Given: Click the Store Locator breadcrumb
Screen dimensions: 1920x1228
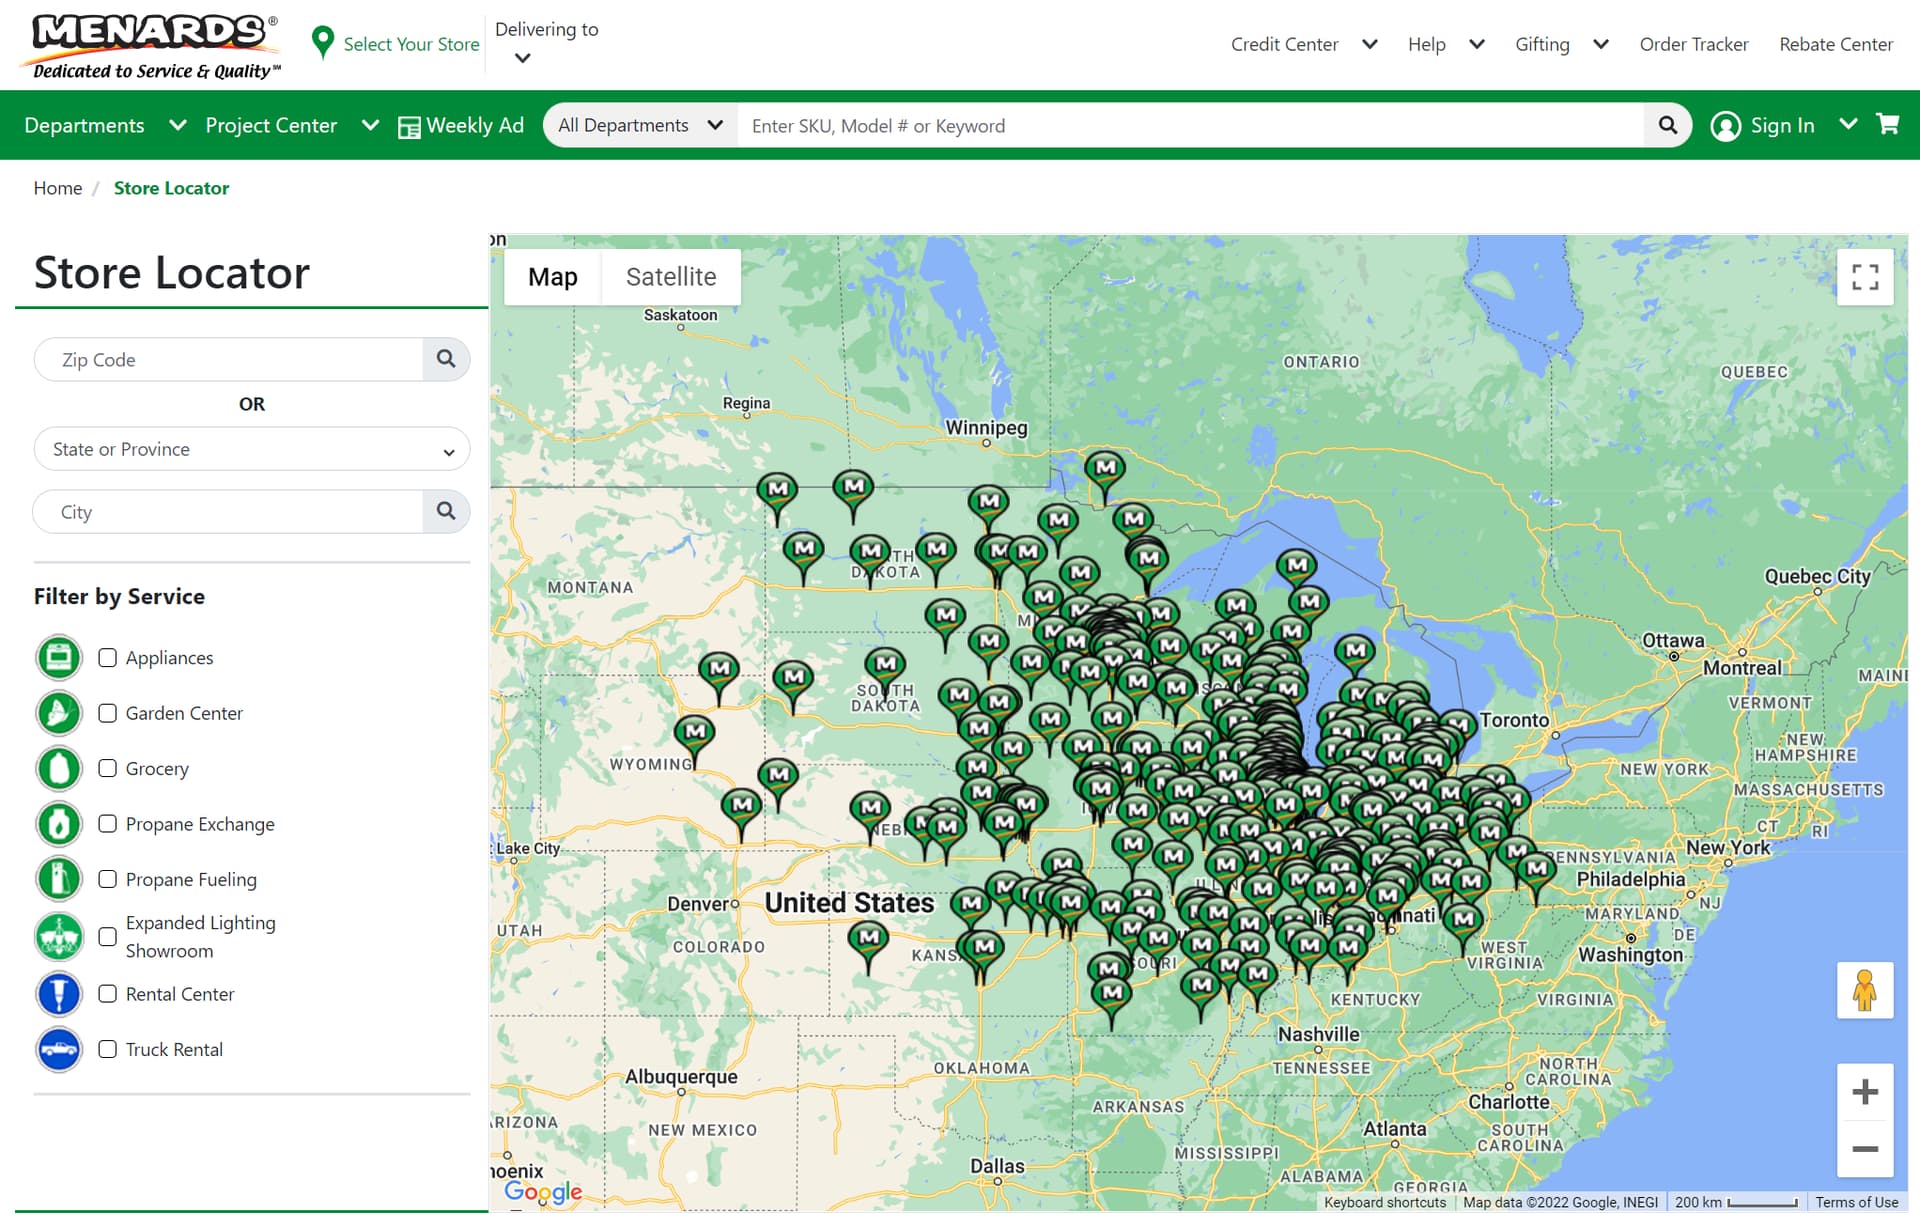Looking at the screenshot, I should [x=171, y=188].
